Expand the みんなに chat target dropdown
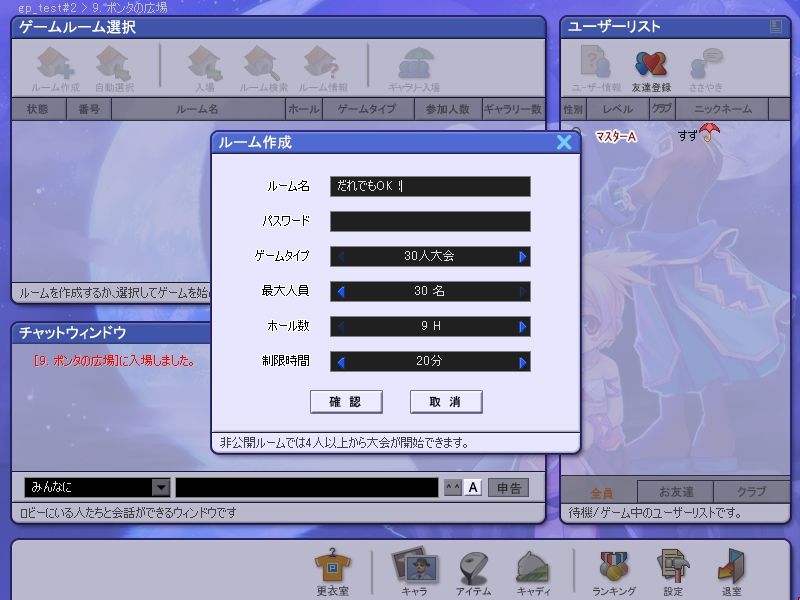Screen dimensions: 800x600 (x=161, y=487)
